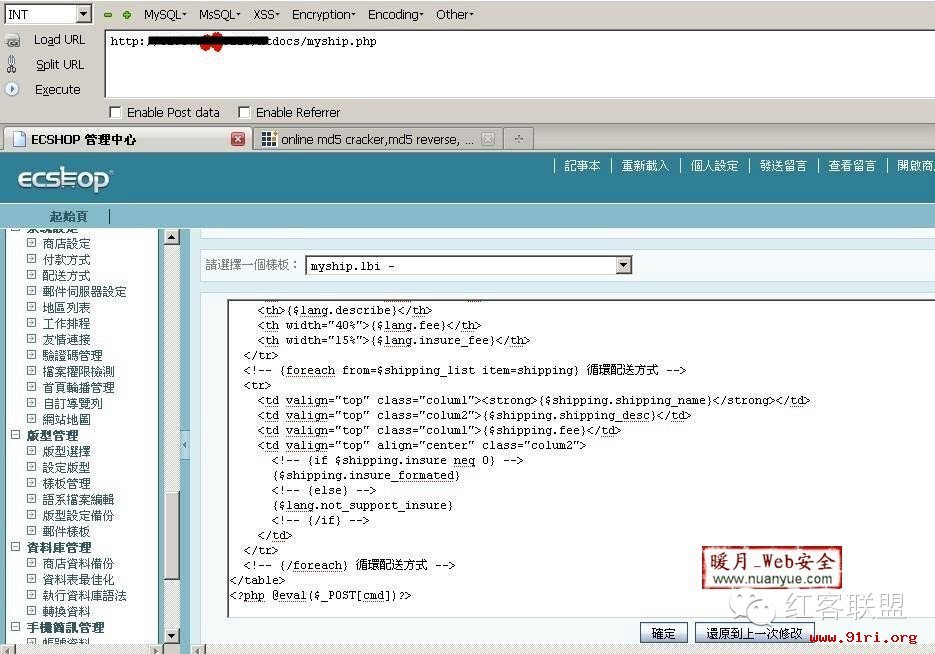This screenshot has height=654, width=935.
Task: Open 友情連接 in sidebar
Action: [66, 339]
